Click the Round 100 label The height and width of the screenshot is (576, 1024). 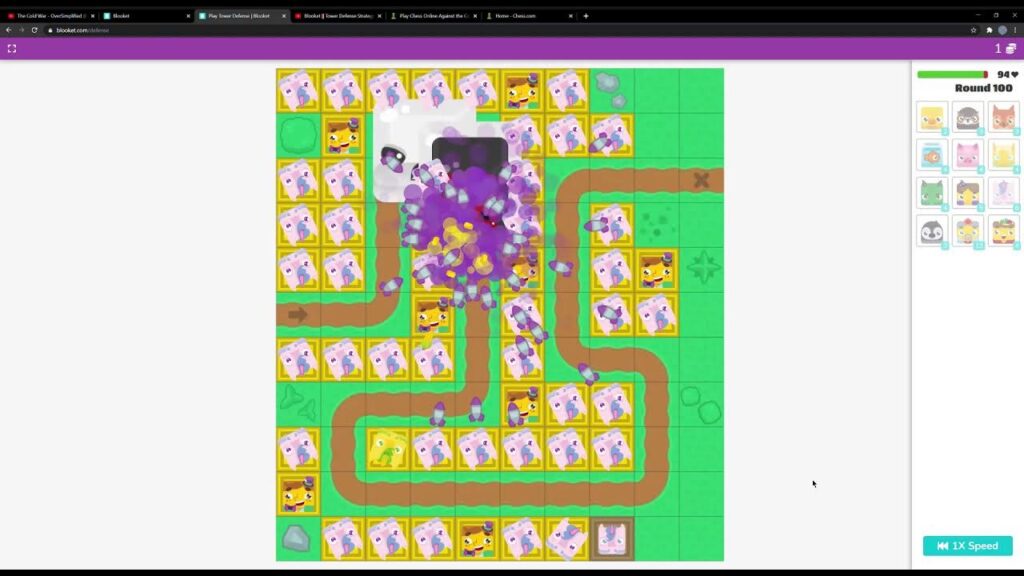click(x=984, y=88)
